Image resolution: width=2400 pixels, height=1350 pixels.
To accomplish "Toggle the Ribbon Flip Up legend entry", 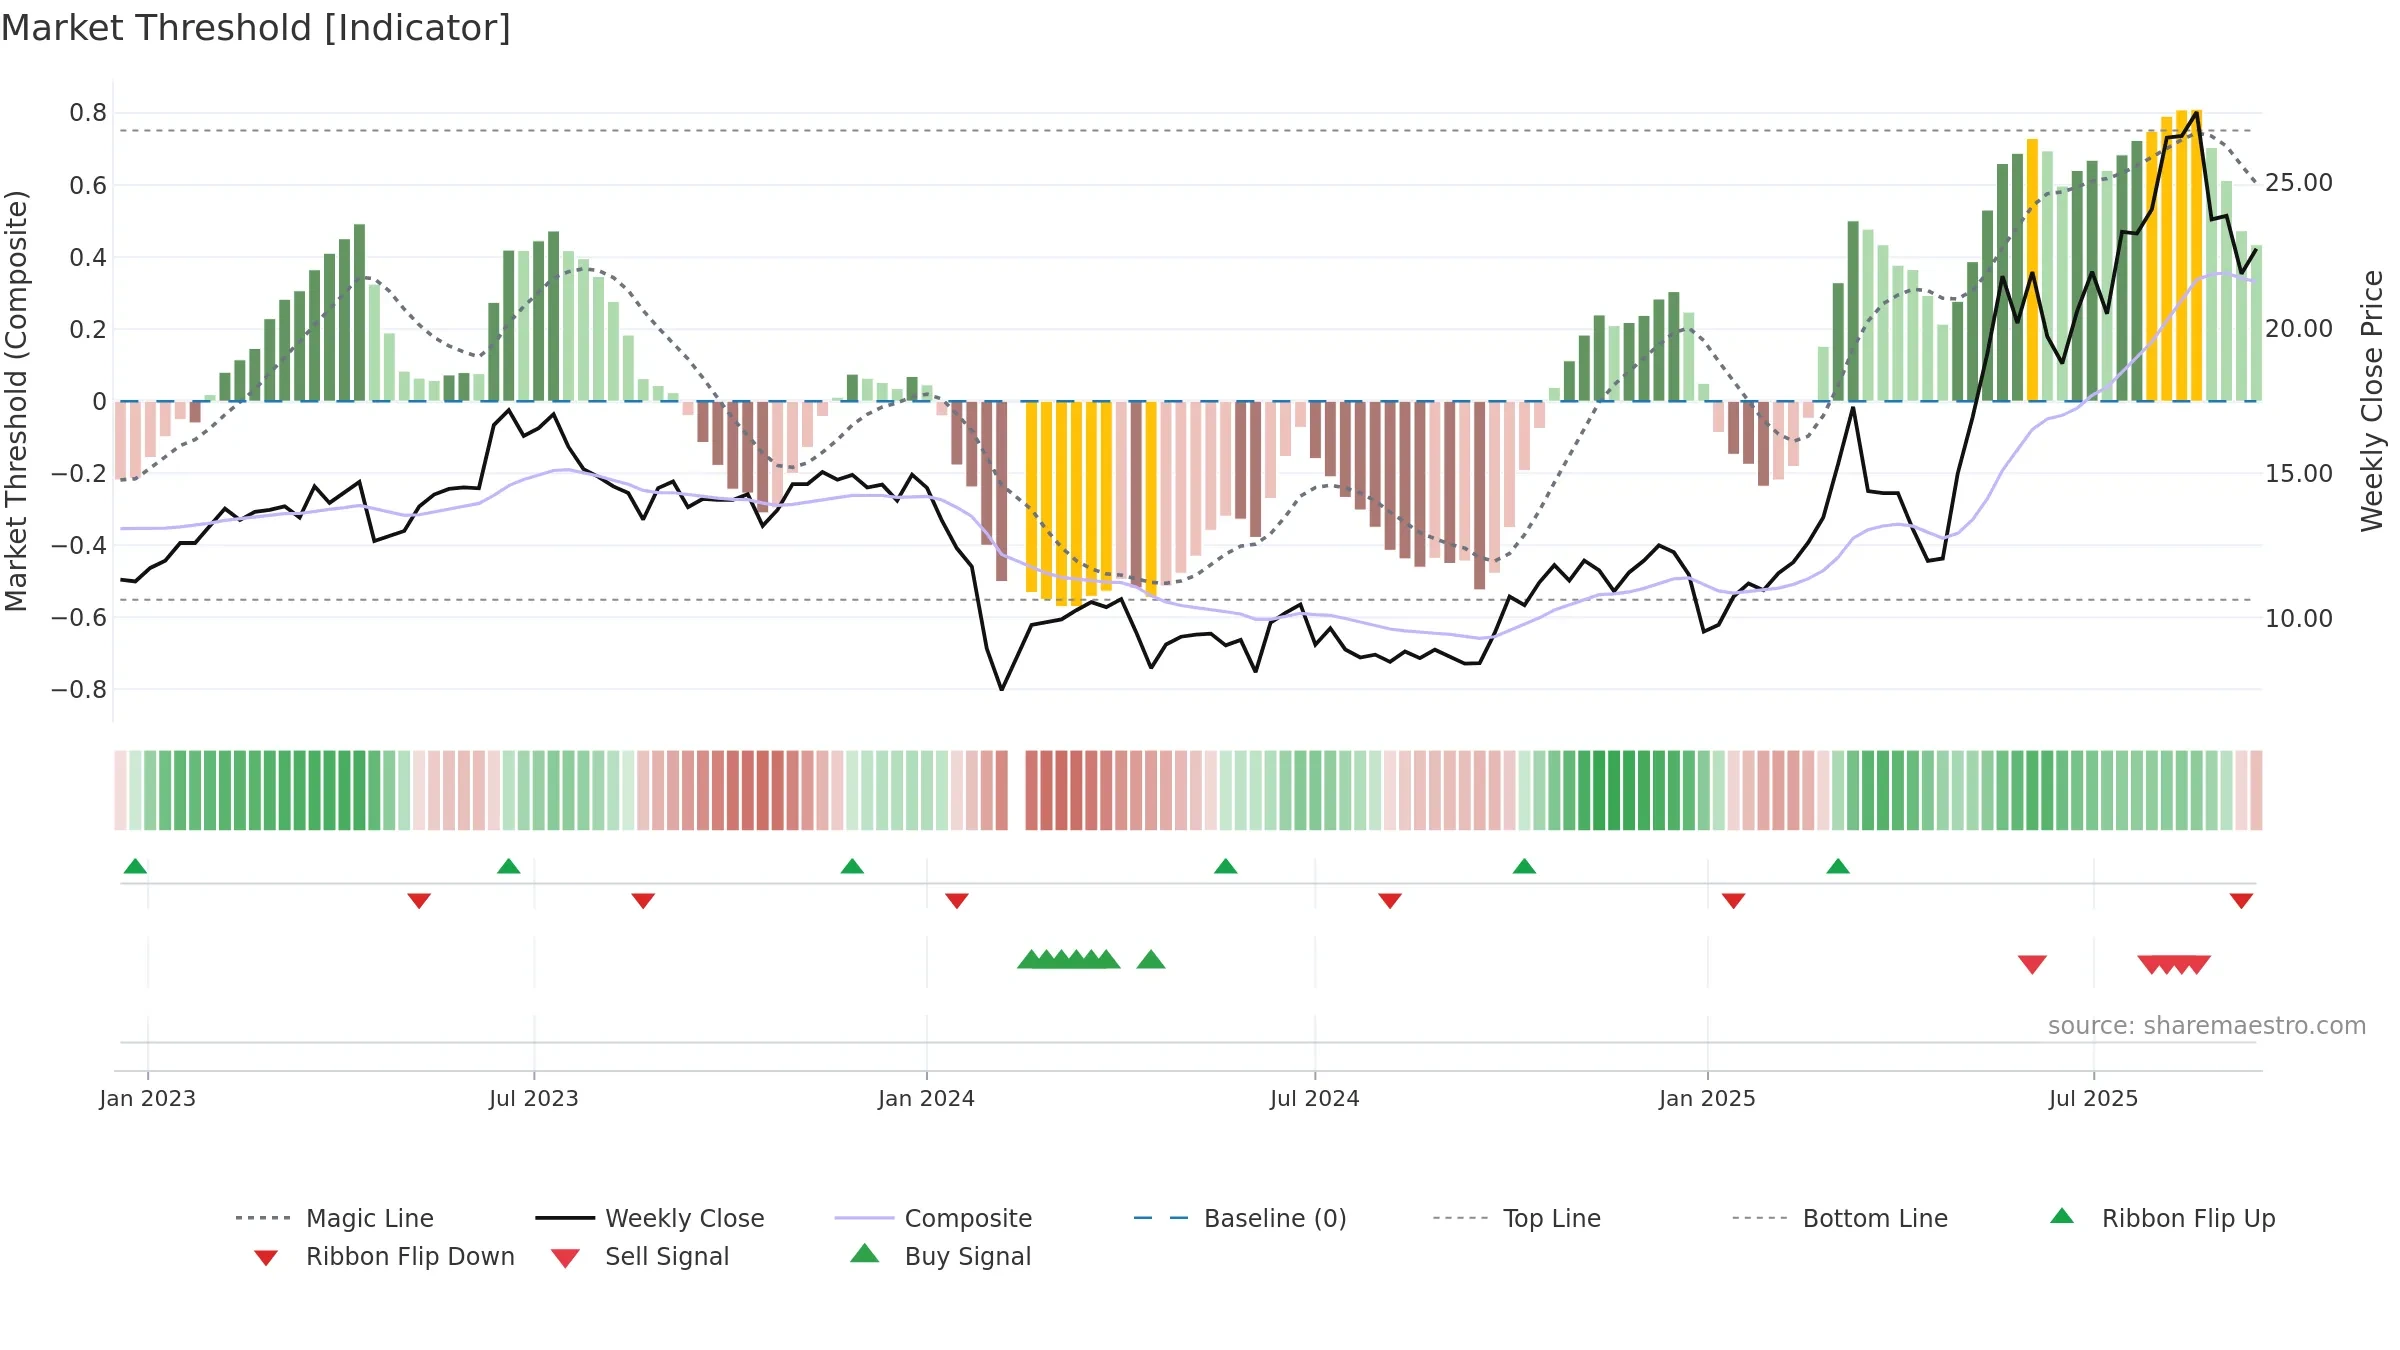I will click(2162, 1218).
